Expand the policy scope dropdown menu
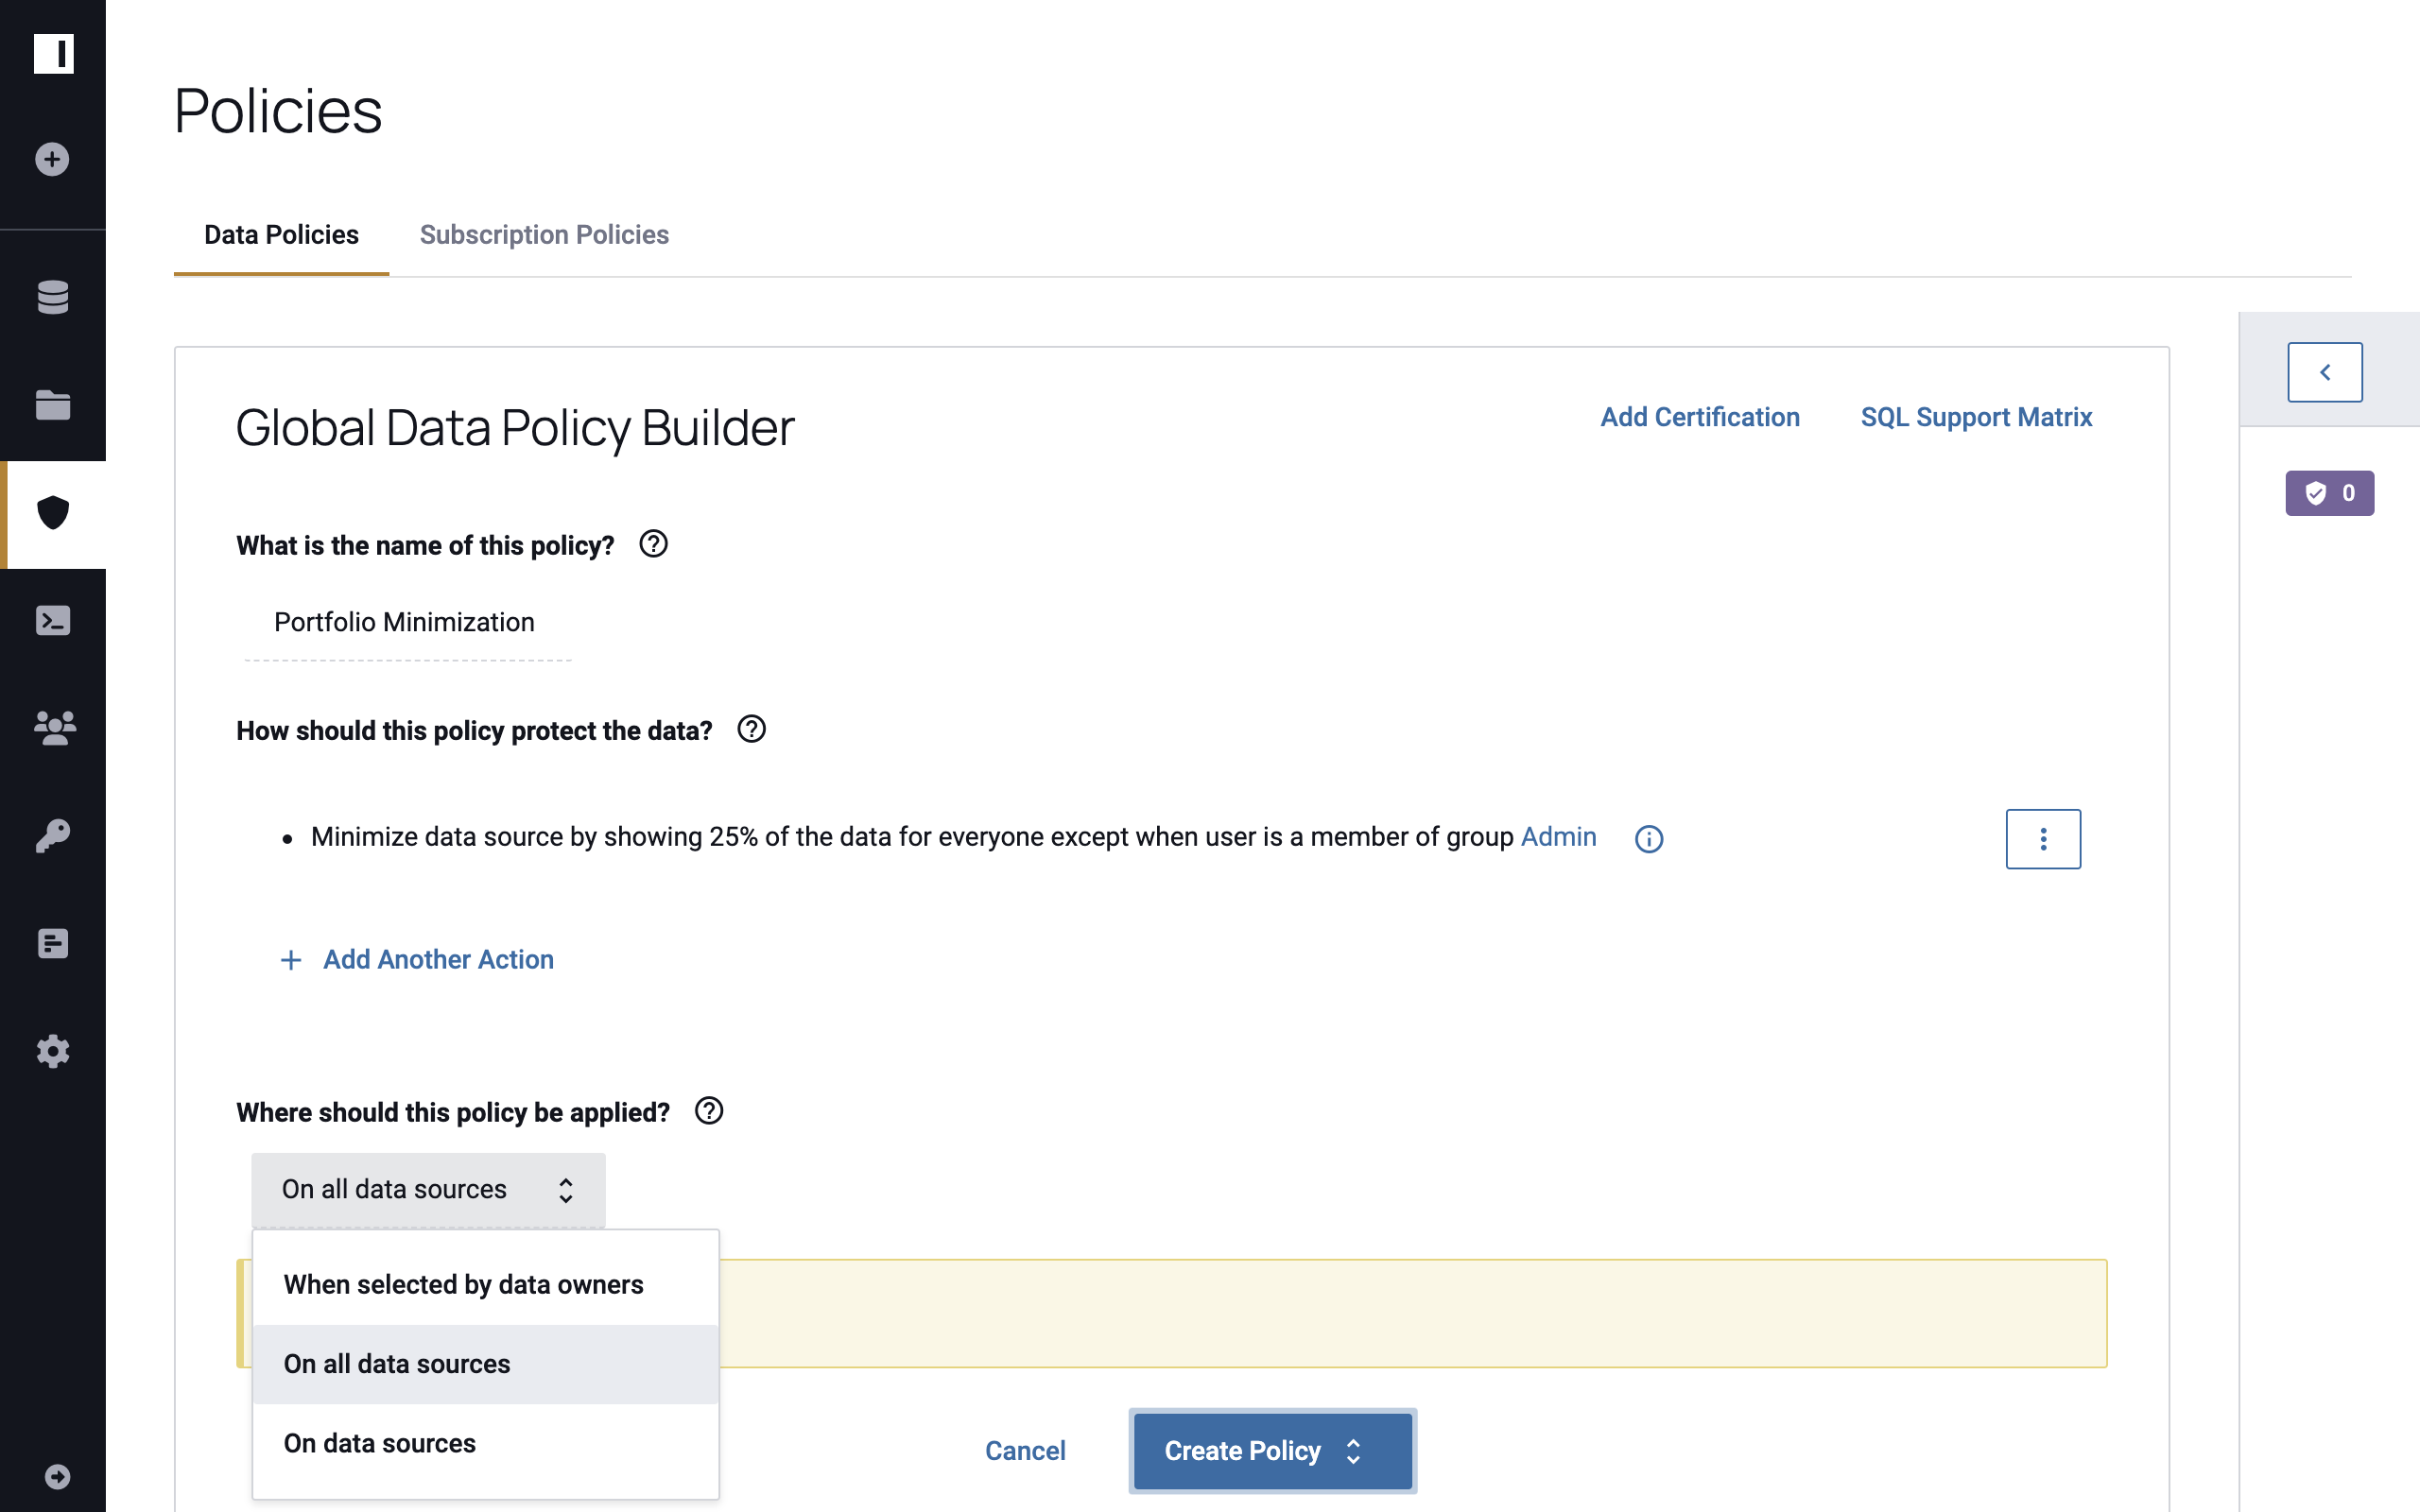 427,1190
